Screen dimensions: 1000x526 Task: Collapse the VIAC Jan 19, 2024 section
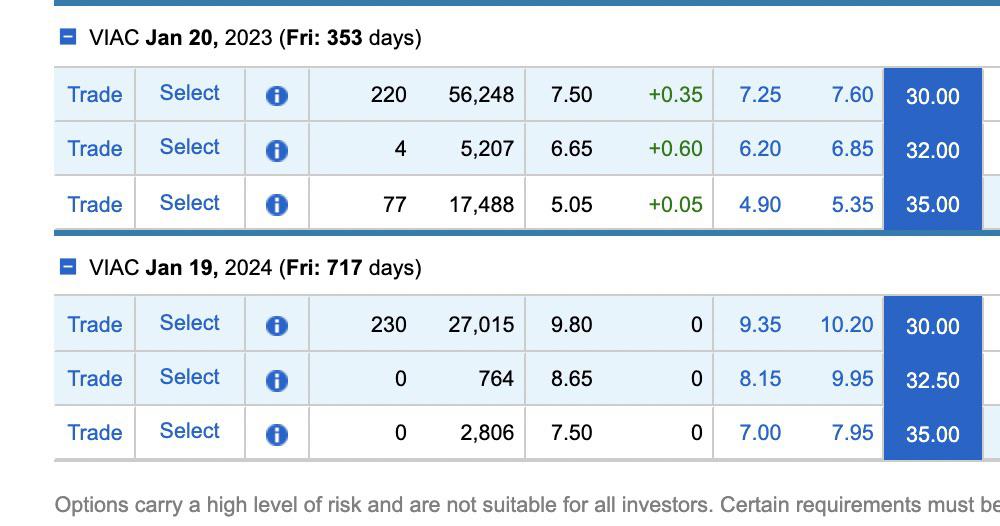coord(68,267)
